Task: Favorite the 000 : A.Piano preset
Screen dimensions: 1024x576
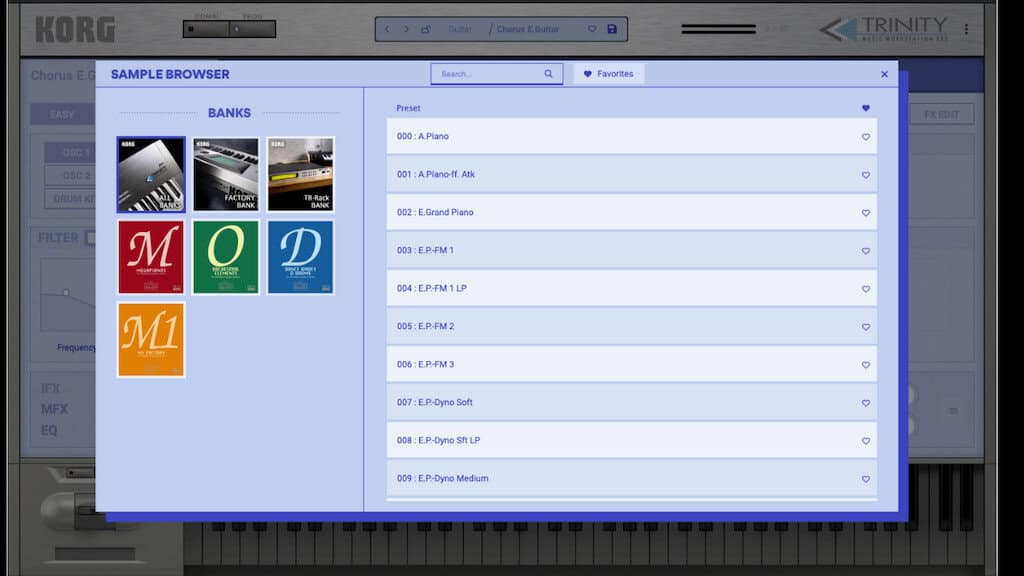Action: 866,137
